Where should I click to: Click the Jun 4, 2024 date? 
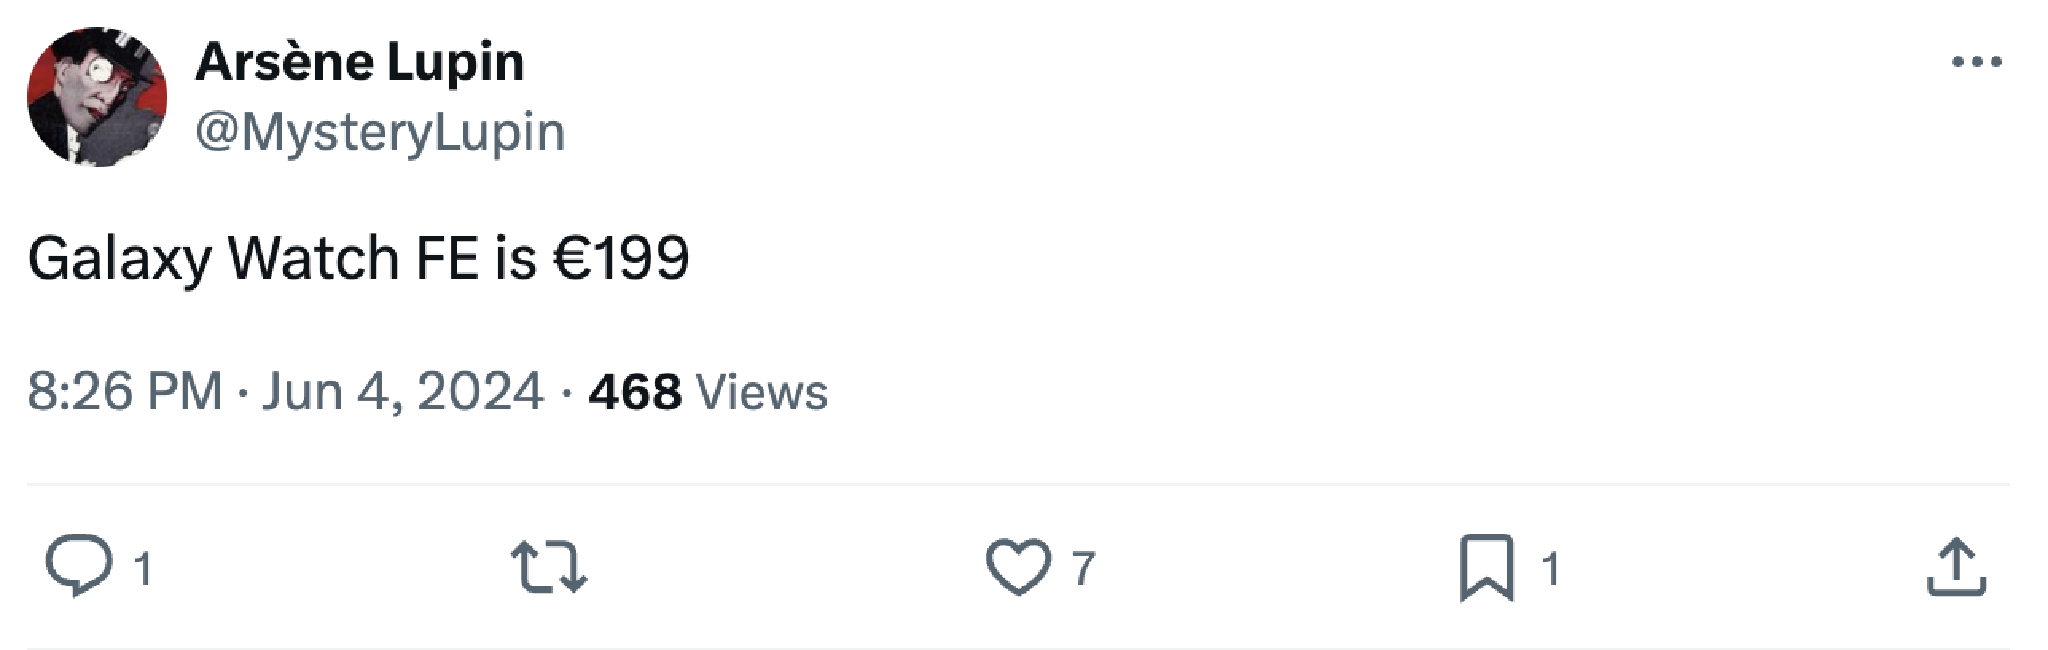[402, 391]
